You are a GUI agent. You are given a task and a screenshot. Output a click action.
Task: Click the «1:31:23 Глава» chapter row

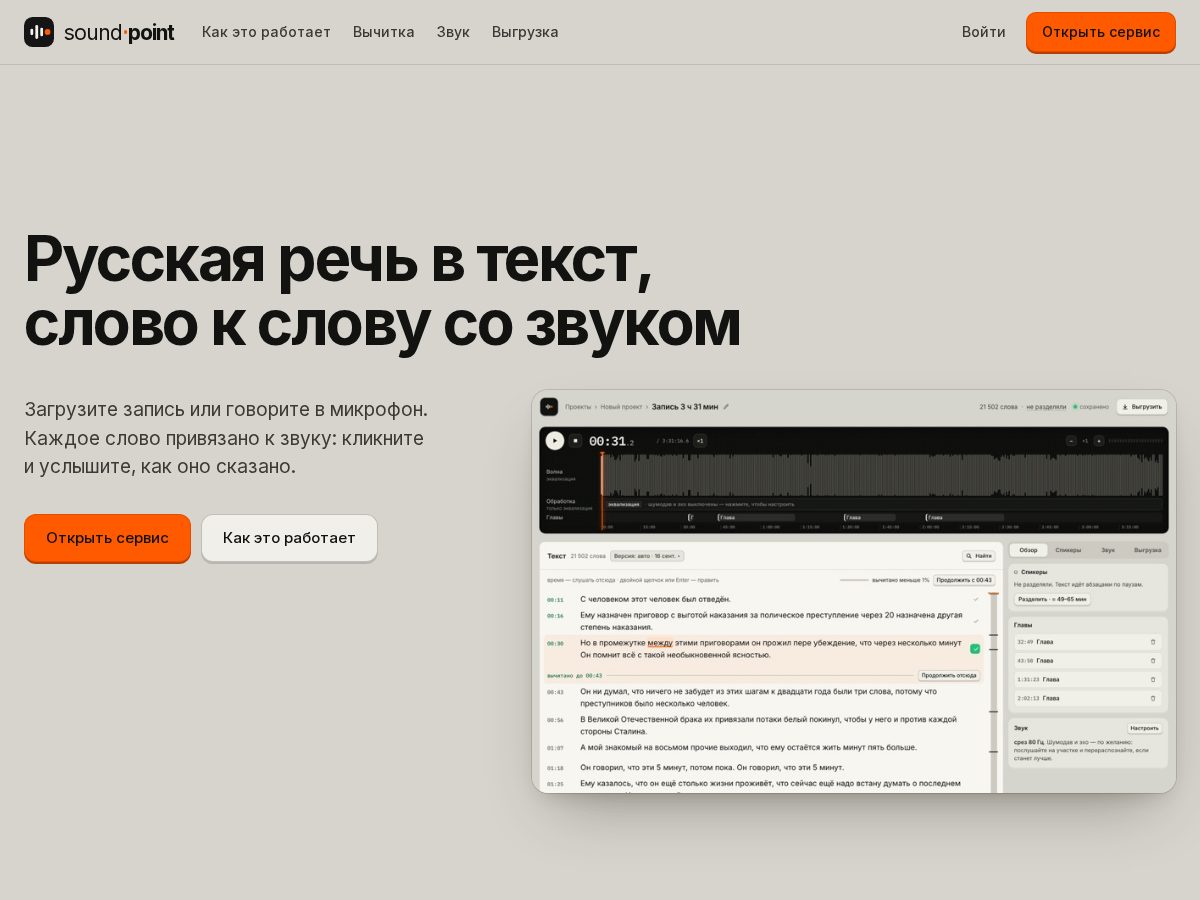point(1088,679)
